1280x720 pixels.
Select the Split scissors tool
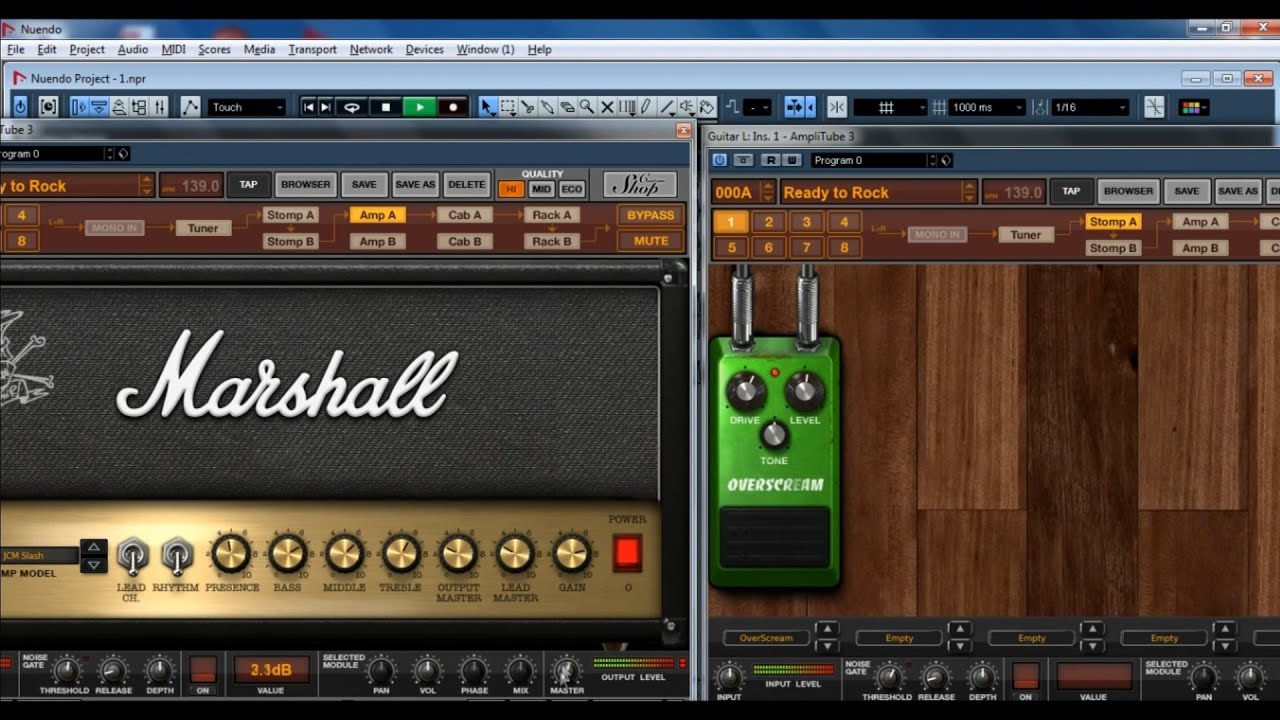[x=527, y=107]
